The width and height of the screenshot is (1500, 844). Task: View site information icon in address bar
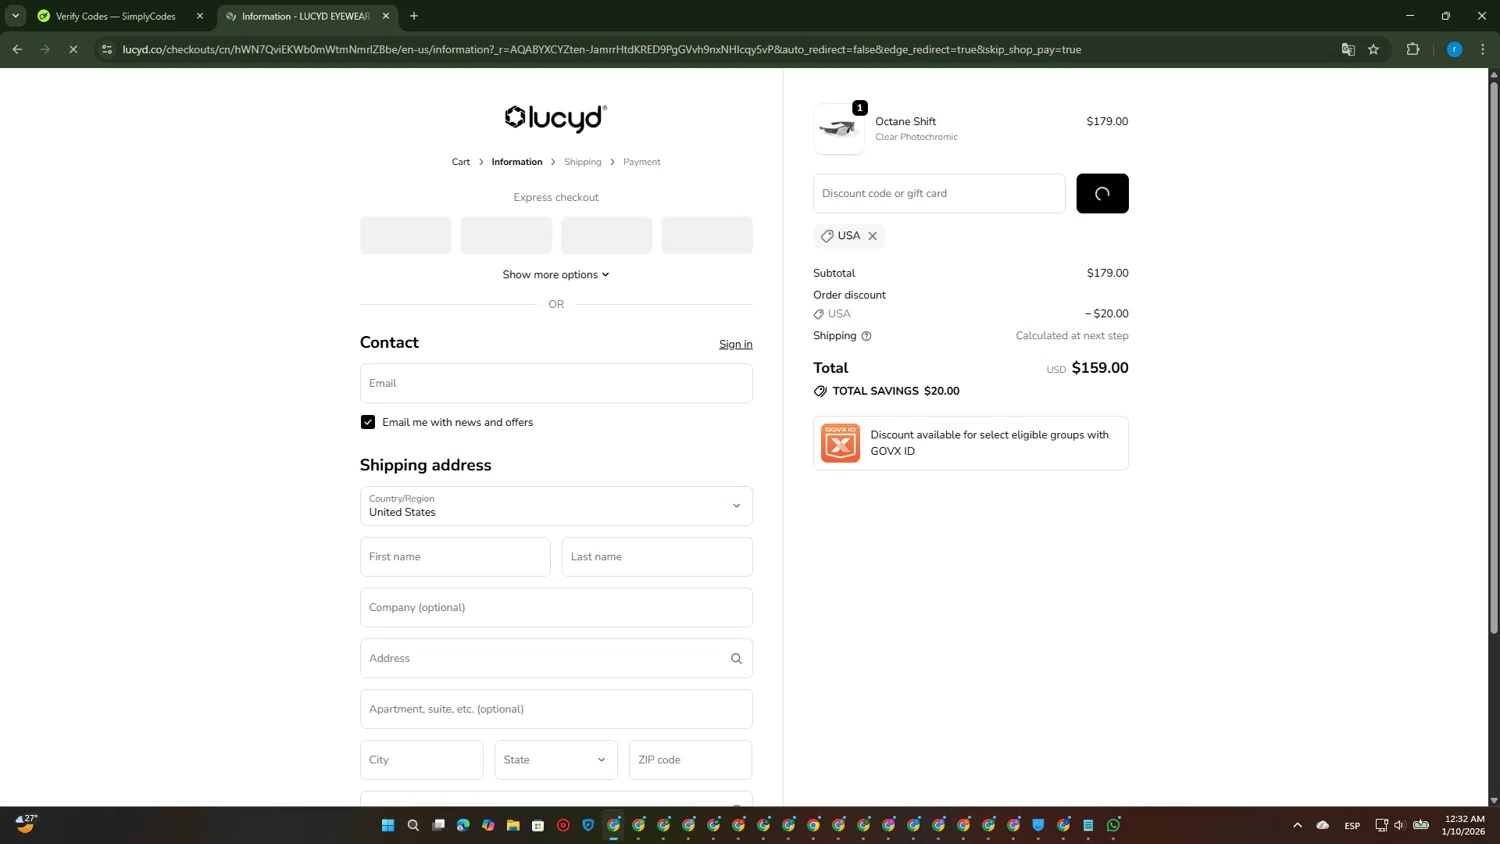107,49
